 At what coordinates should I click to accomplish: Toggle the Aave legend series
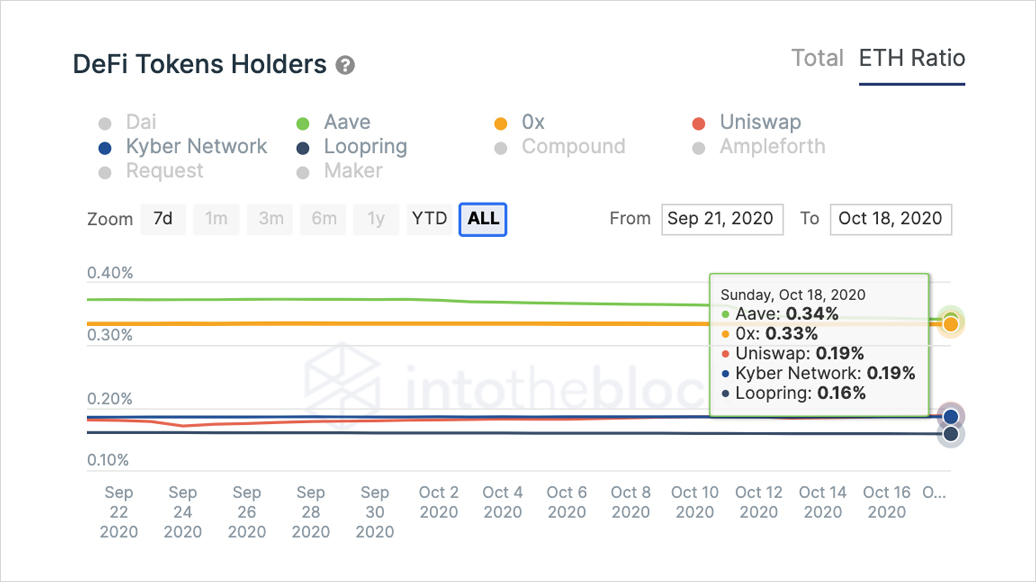click(346, 123)
